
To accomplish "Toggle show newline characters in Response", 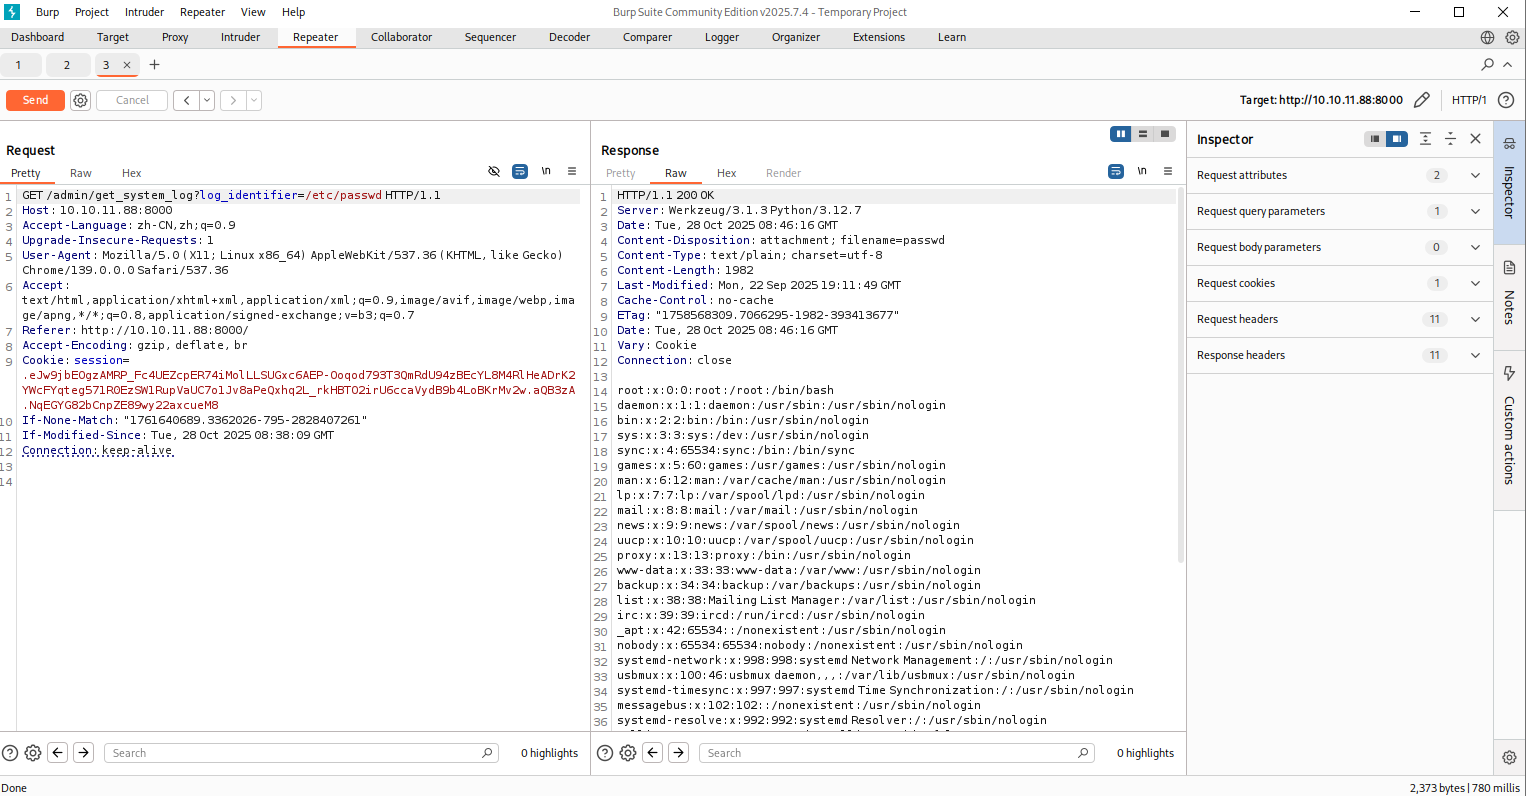I will [x=1142, y=171].
